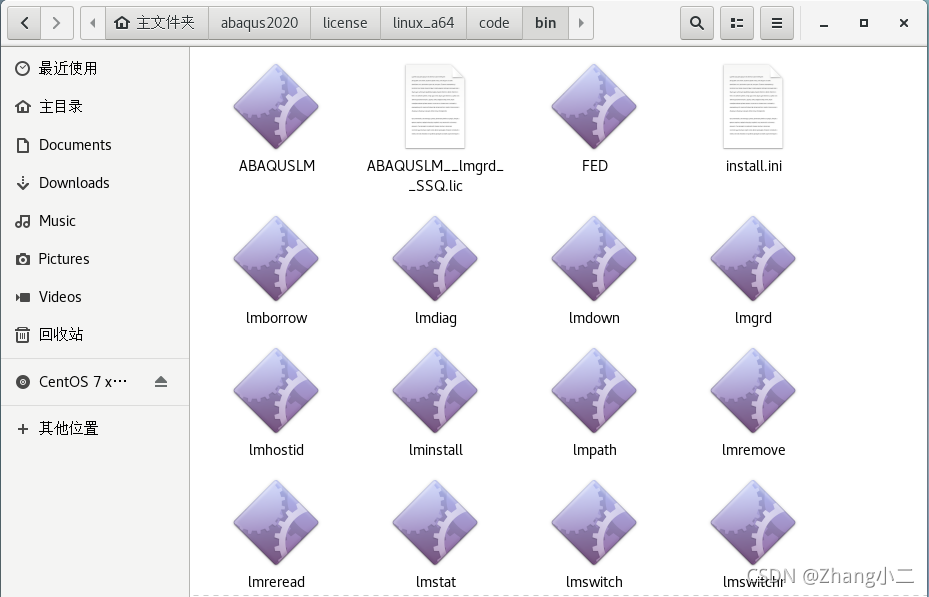Go back to the previous folder
Image resolution: width=929 pixels, height=597 pixels.
pyautogui.click(x=24, y=23)
